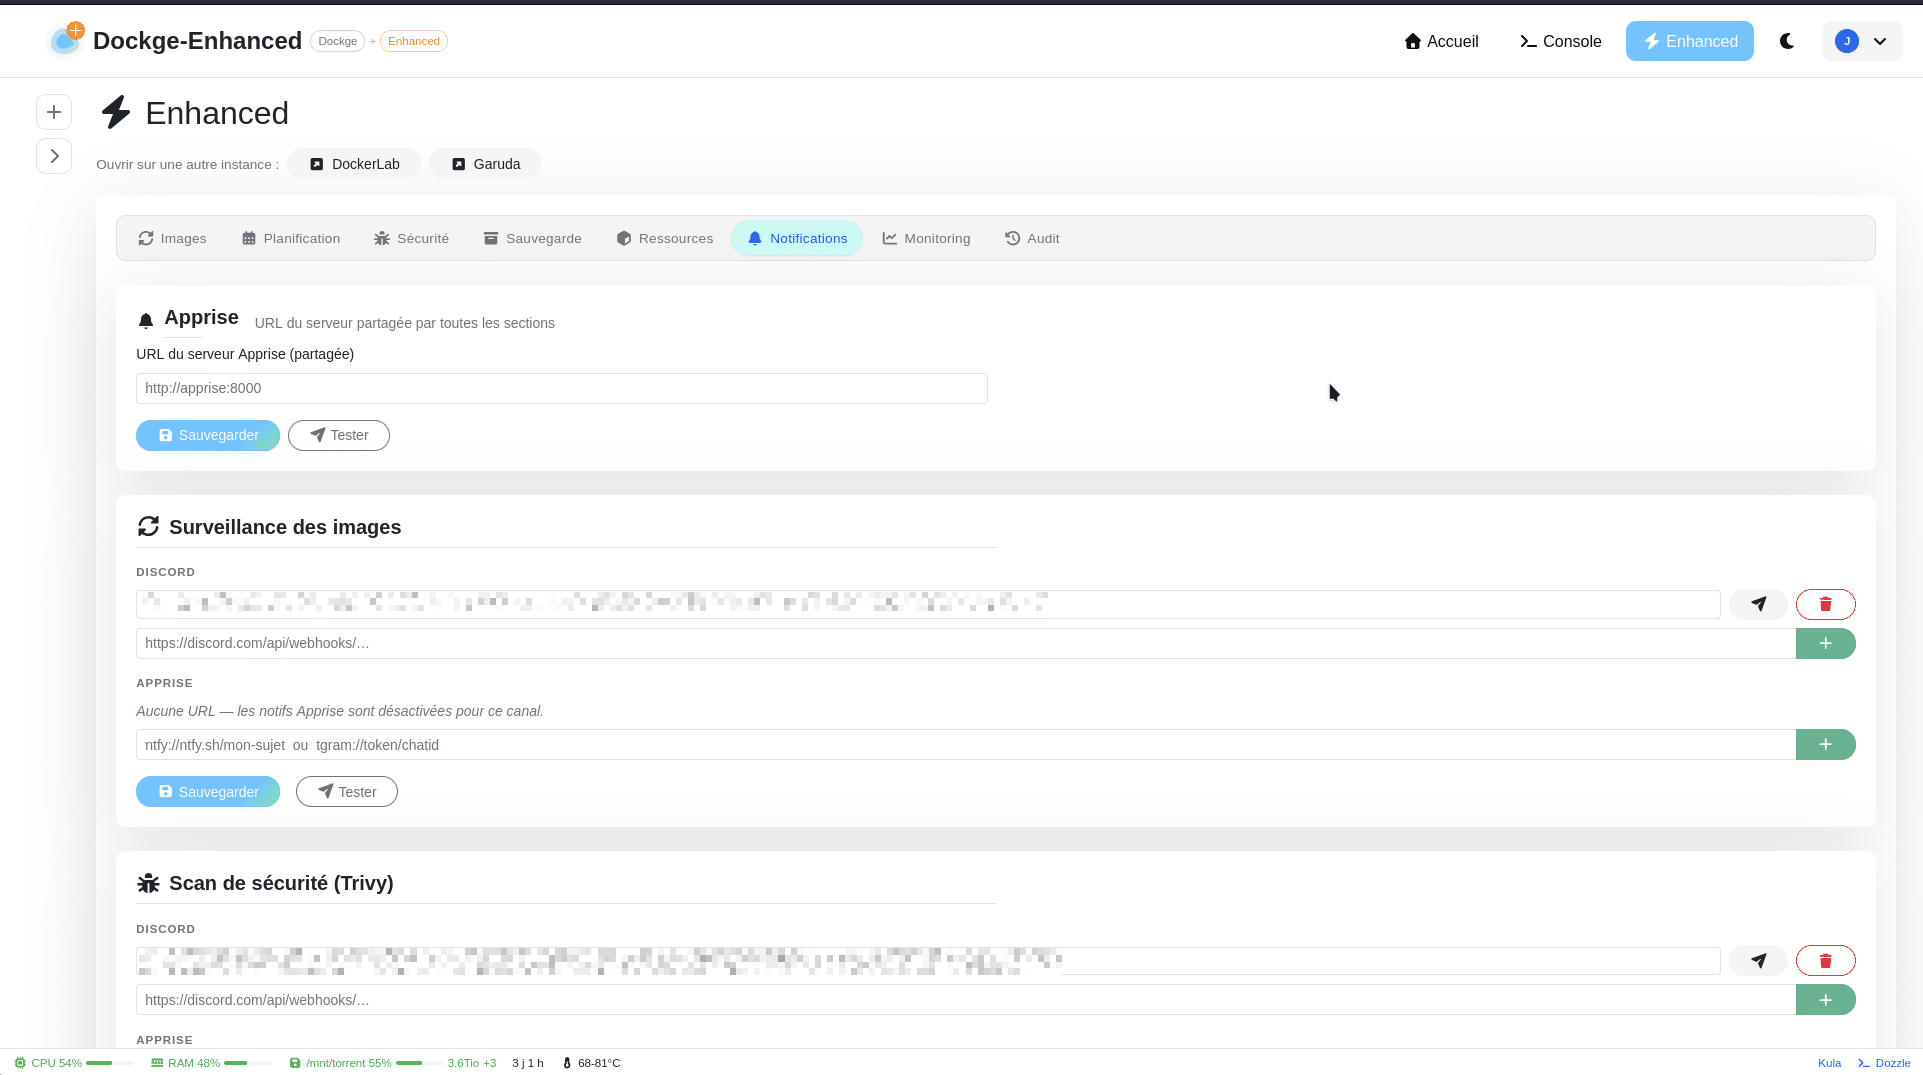Click the Dockge badge next to title
The width and height of the screenshot is (1923, 1075).
click(x=338, y=41)
